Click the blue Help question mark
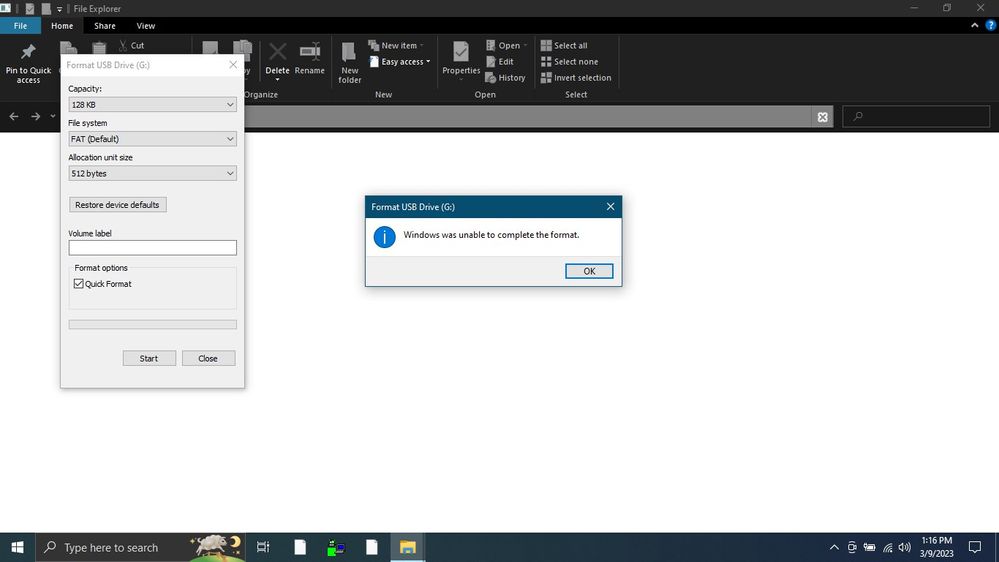This screenshot has height=562, width=999. [991, 25]
